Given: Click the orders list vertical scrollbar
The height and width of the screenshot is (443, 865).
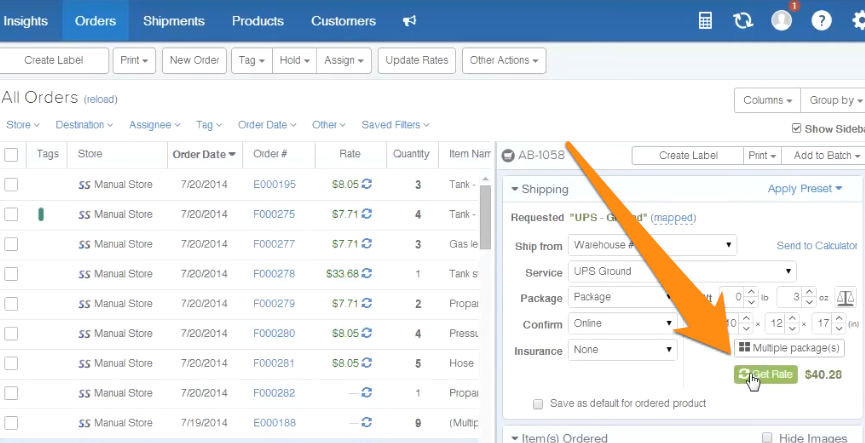Looking at the screenshot, I should tap(485, 216).
